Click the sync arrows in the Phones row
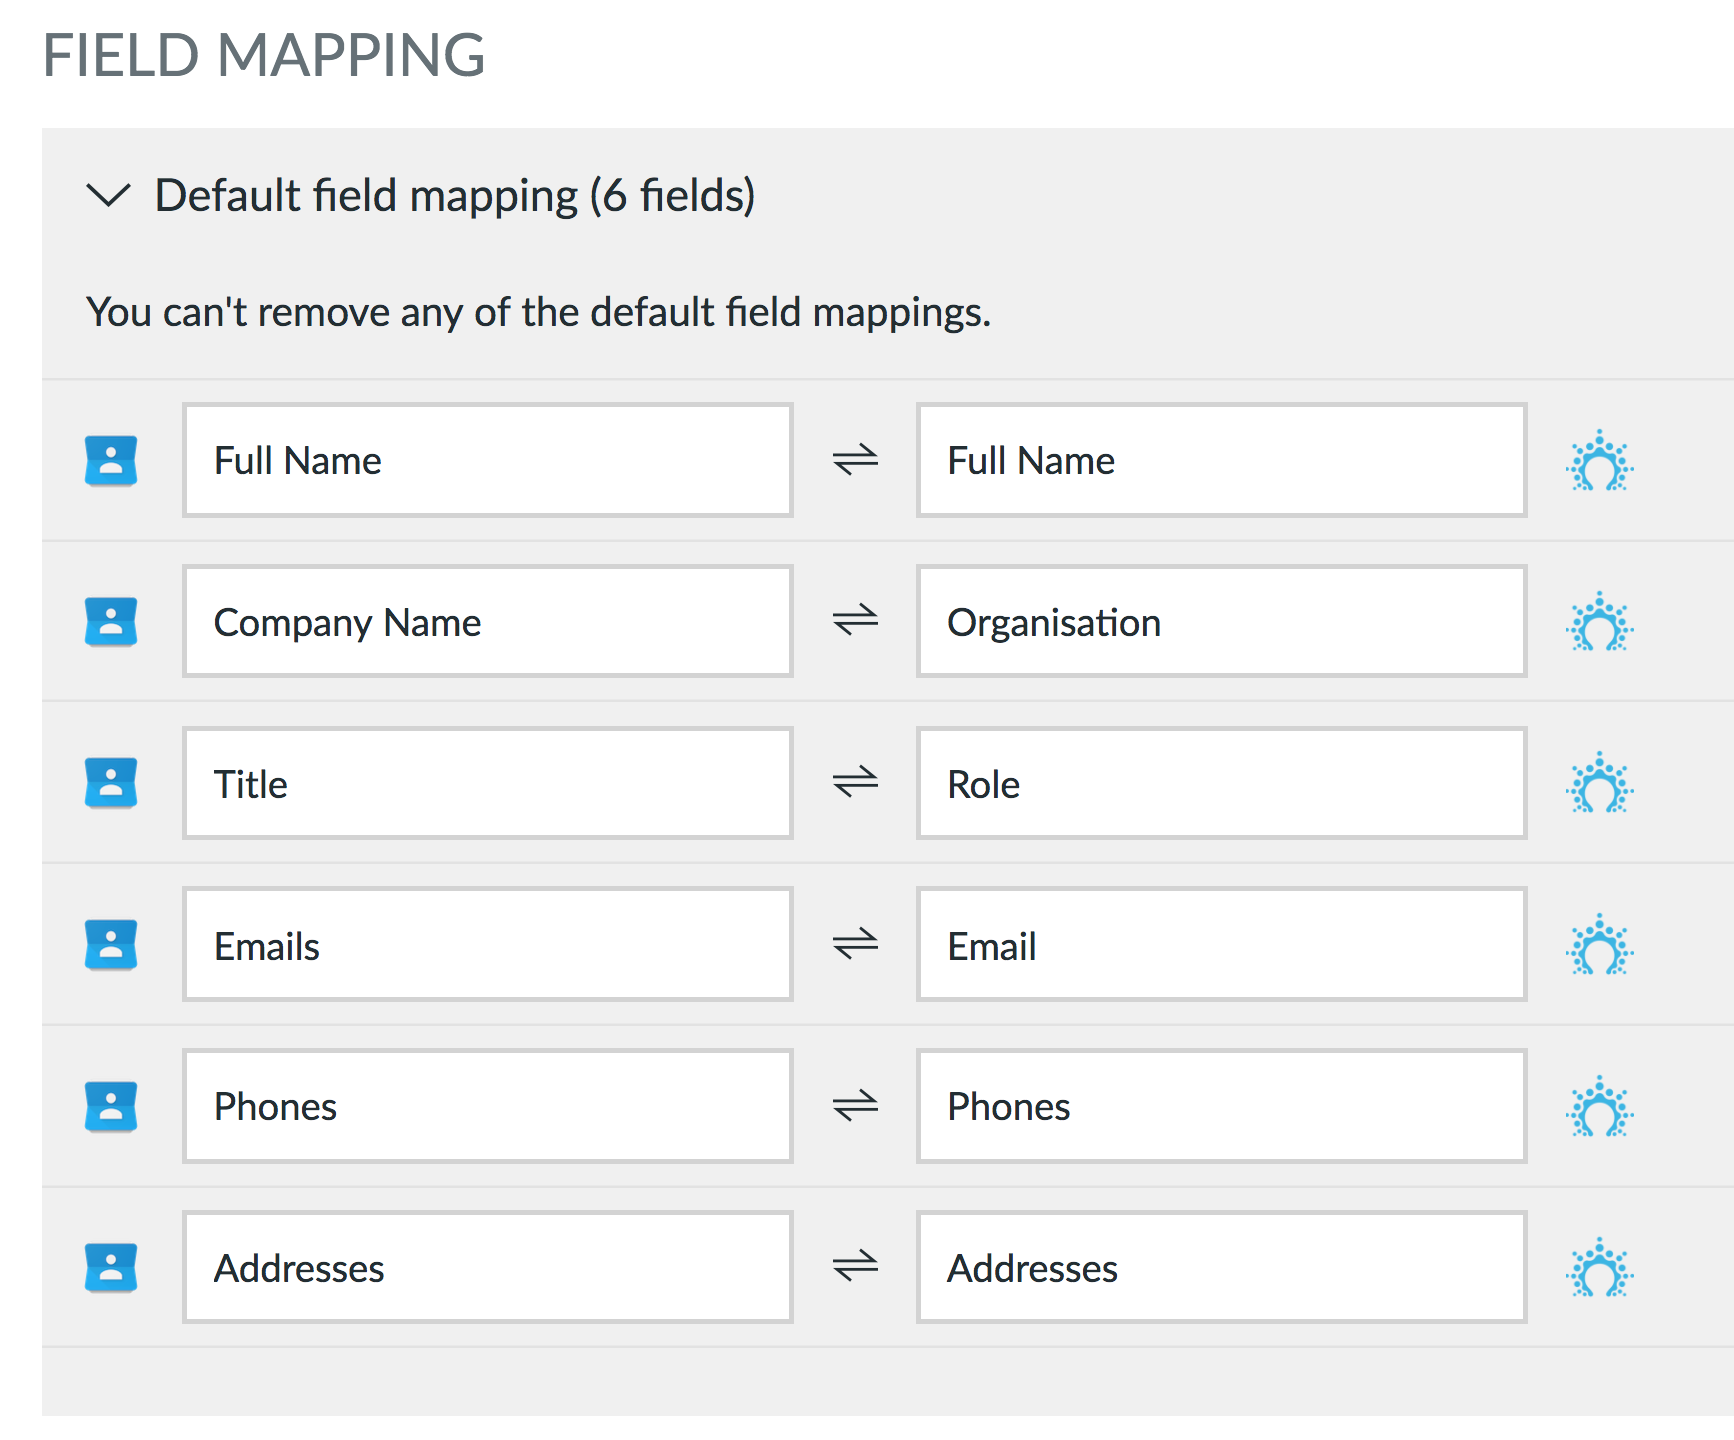The width and height of the screenshot is (1734, 1440). pyautogui.click(x=856, y=1106)
